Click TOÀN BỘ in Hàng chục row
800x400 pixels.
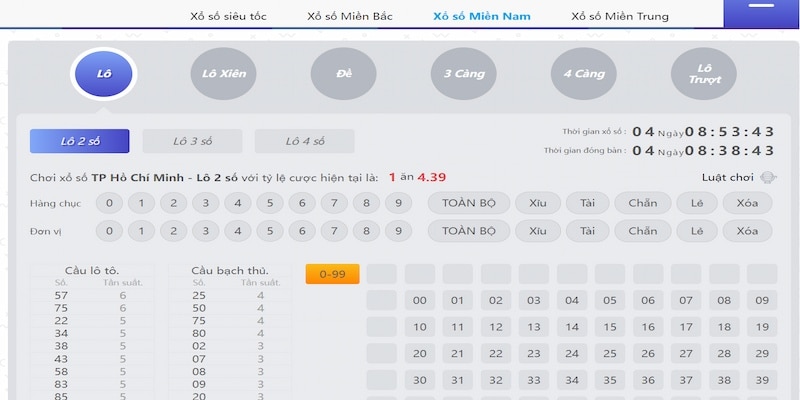(x=469, y=203)
